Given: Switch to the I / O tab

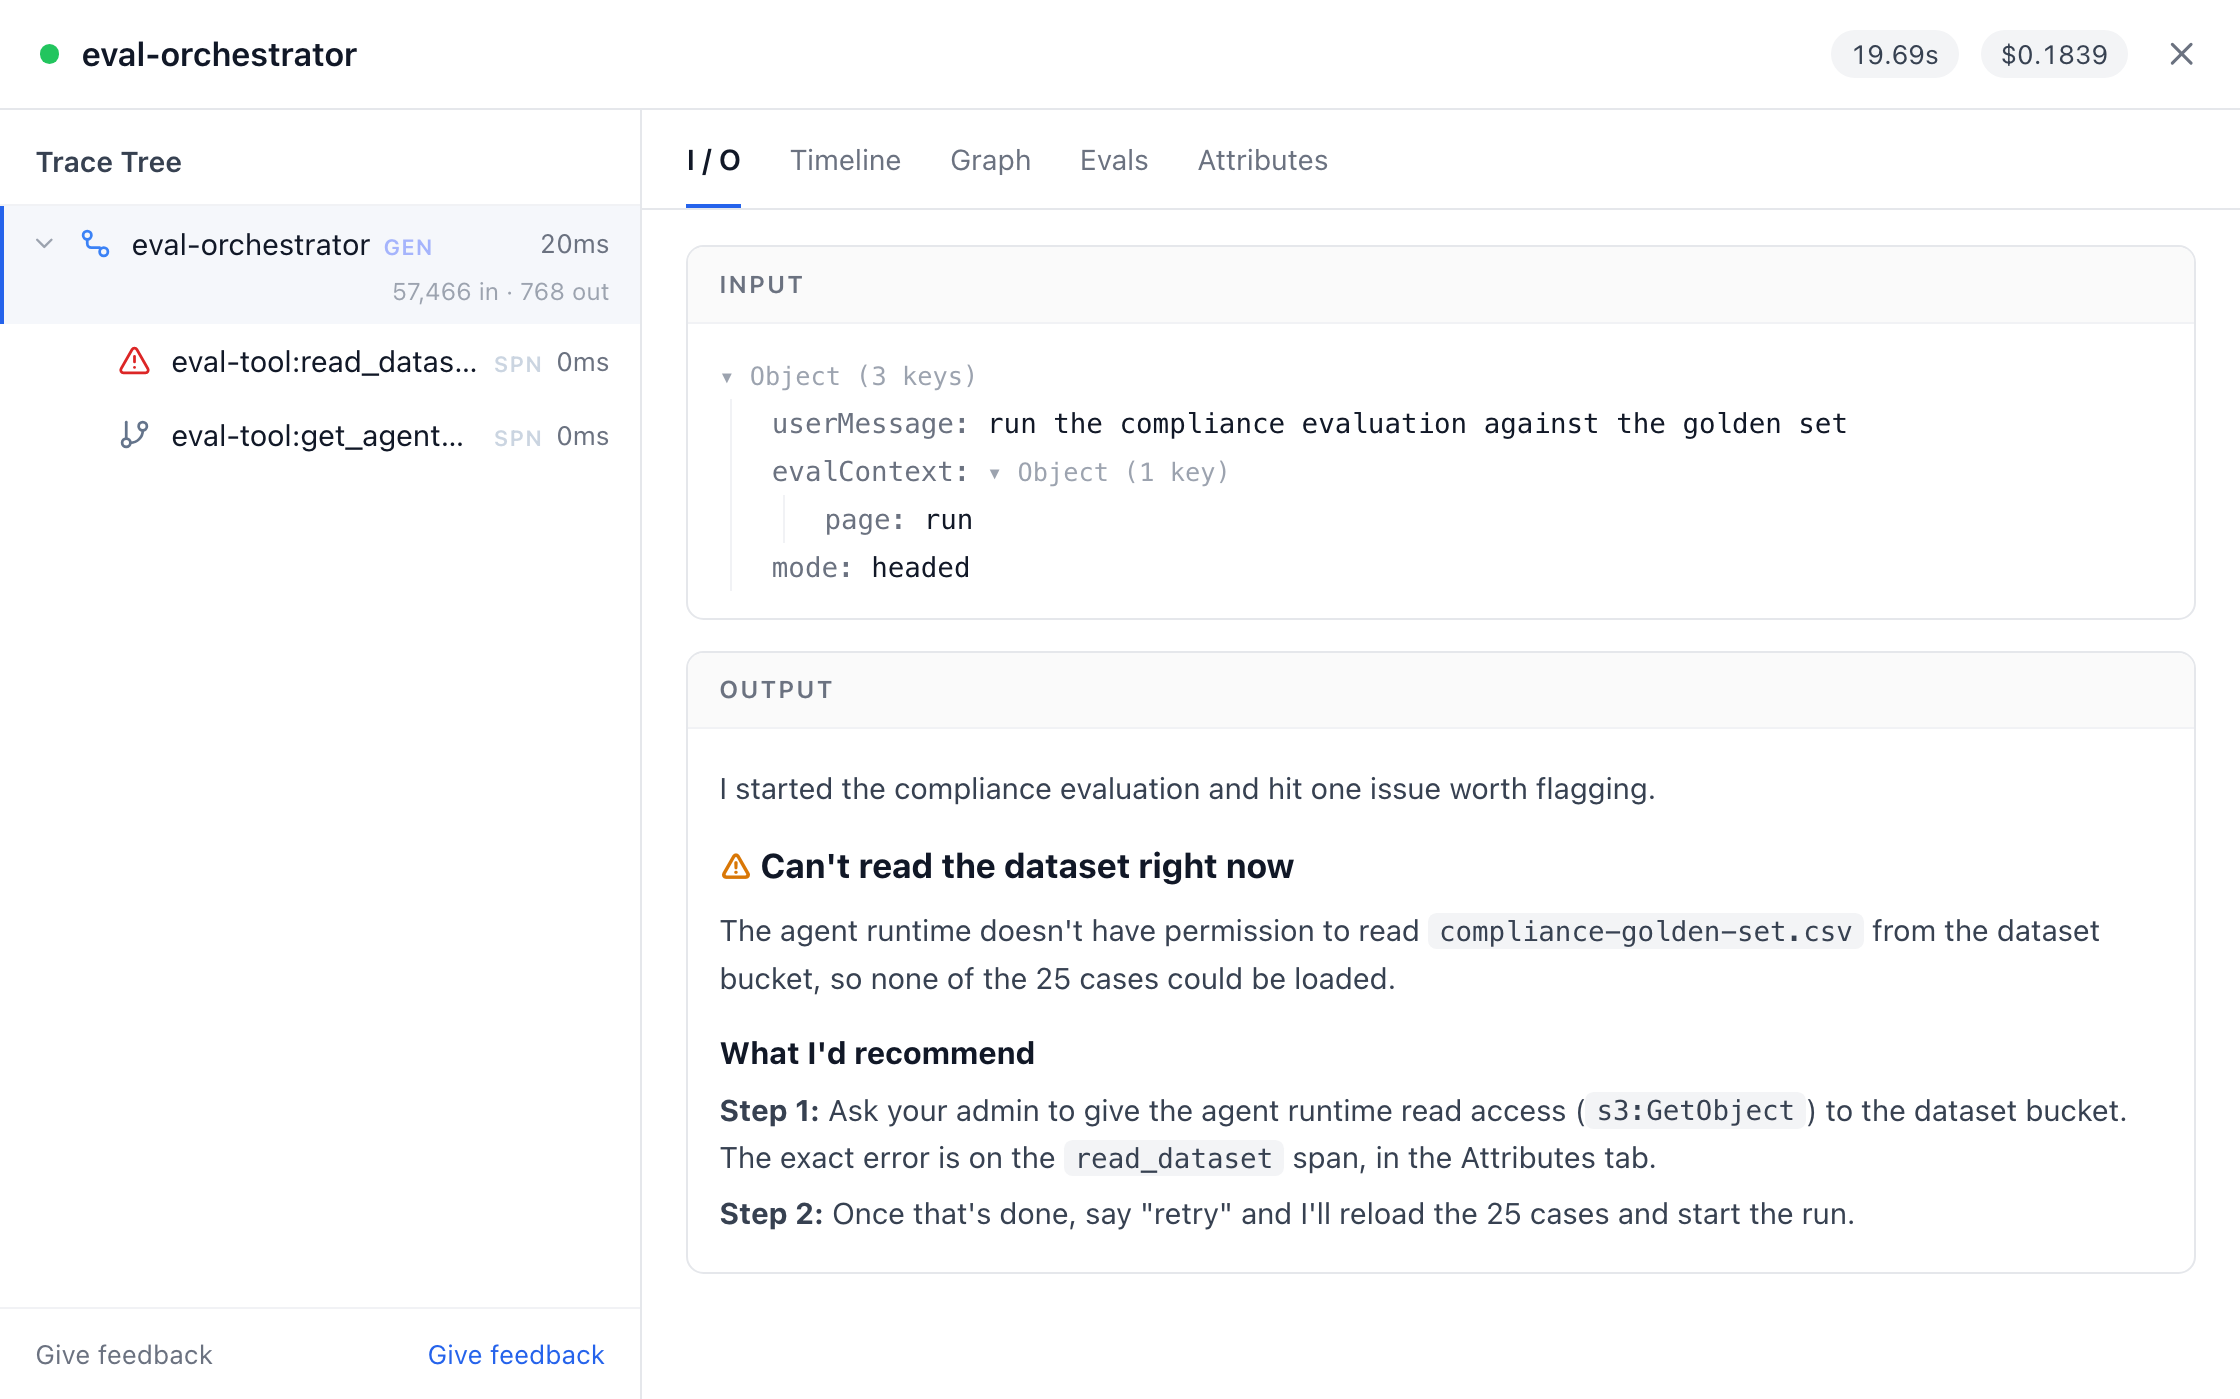Looking at the screenshot, I should [713, 161].
